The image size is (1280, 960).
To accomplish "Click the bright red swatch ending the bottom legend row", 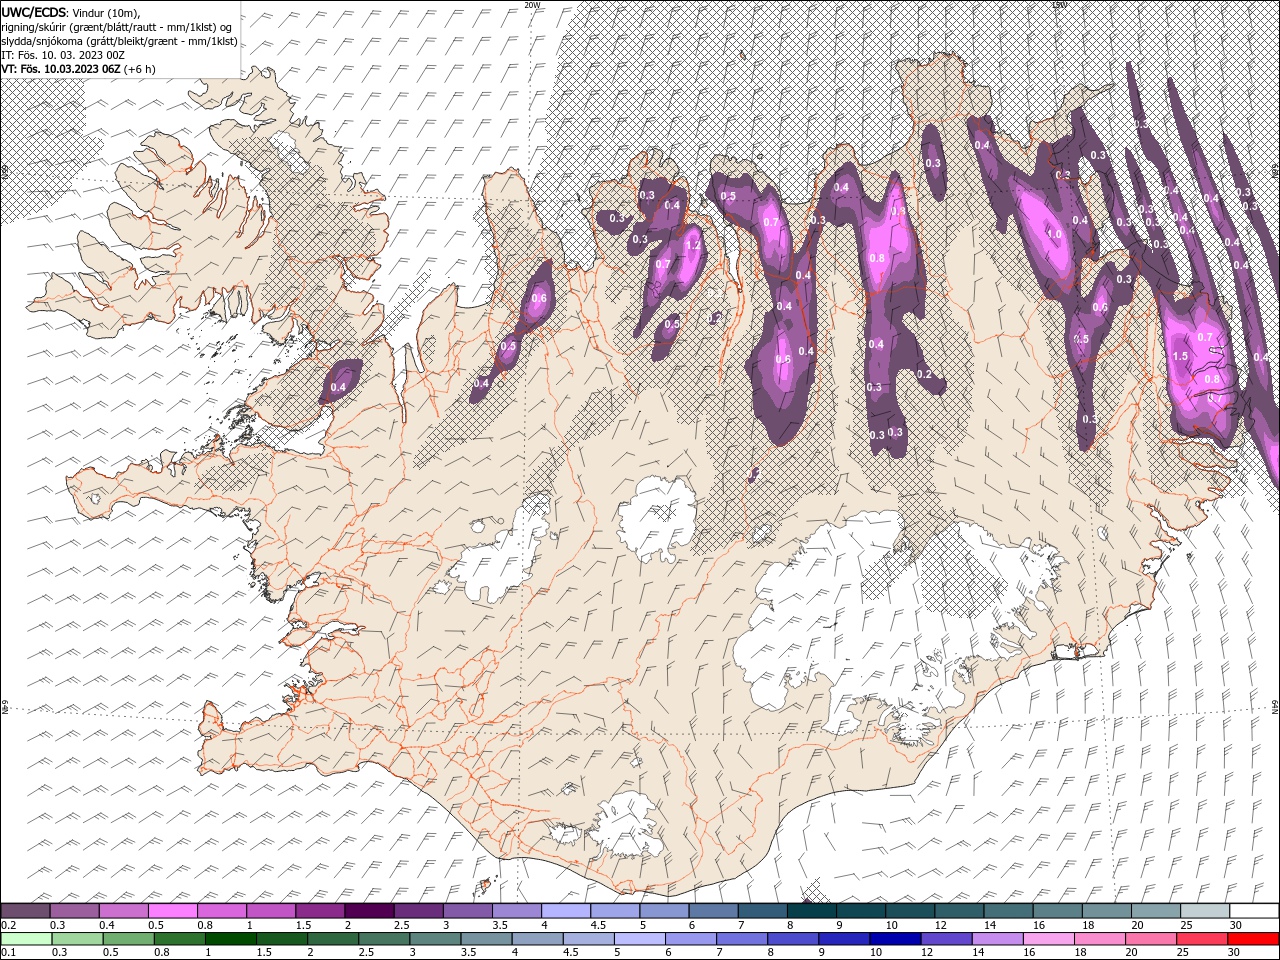I will pyautogui.click(x=1254, y=939).
